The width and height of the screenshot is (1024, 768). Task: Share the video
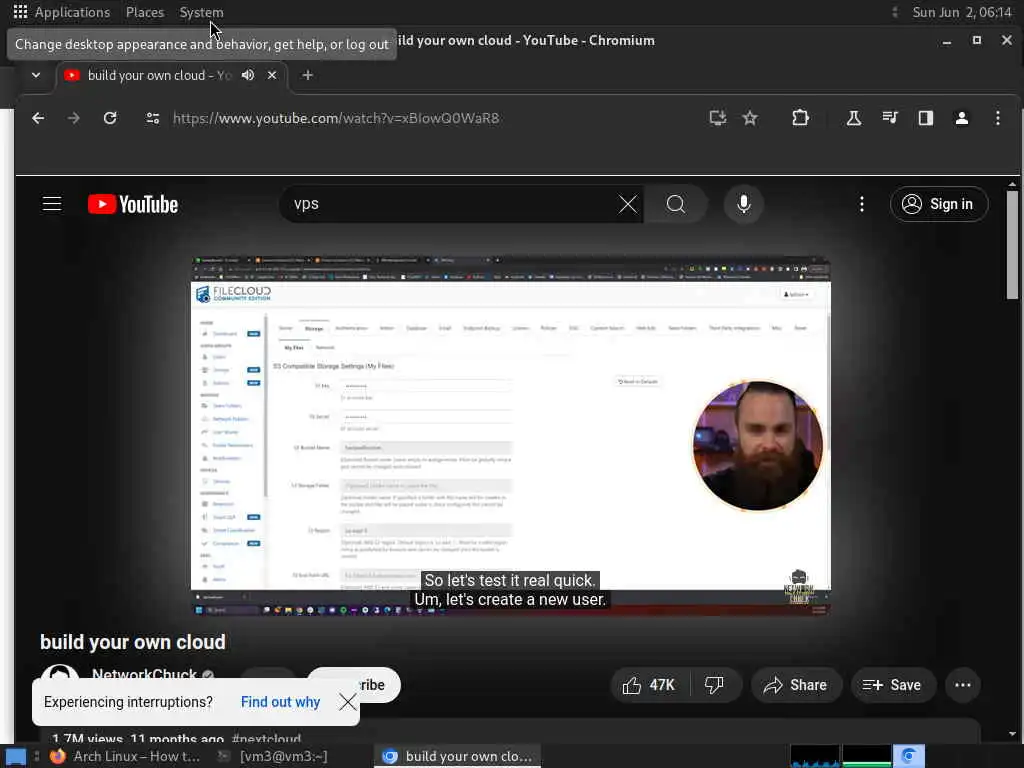(796, 685)
